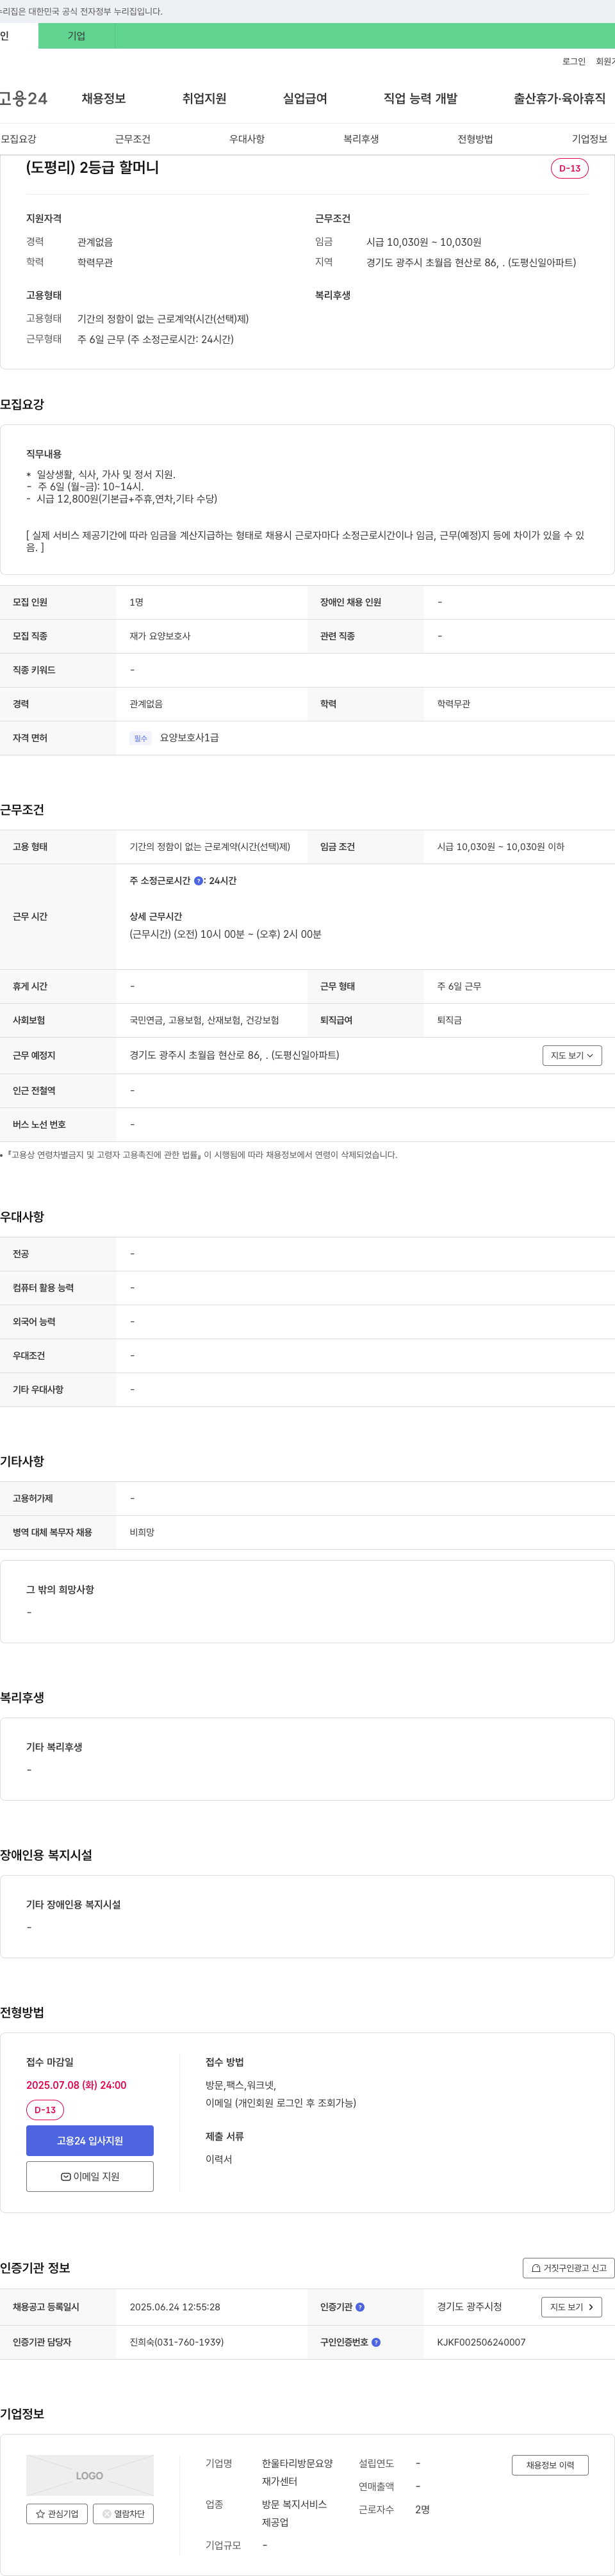Click the 구인인증번호 help icon
615x2576 pixels.
(376, 2342)
